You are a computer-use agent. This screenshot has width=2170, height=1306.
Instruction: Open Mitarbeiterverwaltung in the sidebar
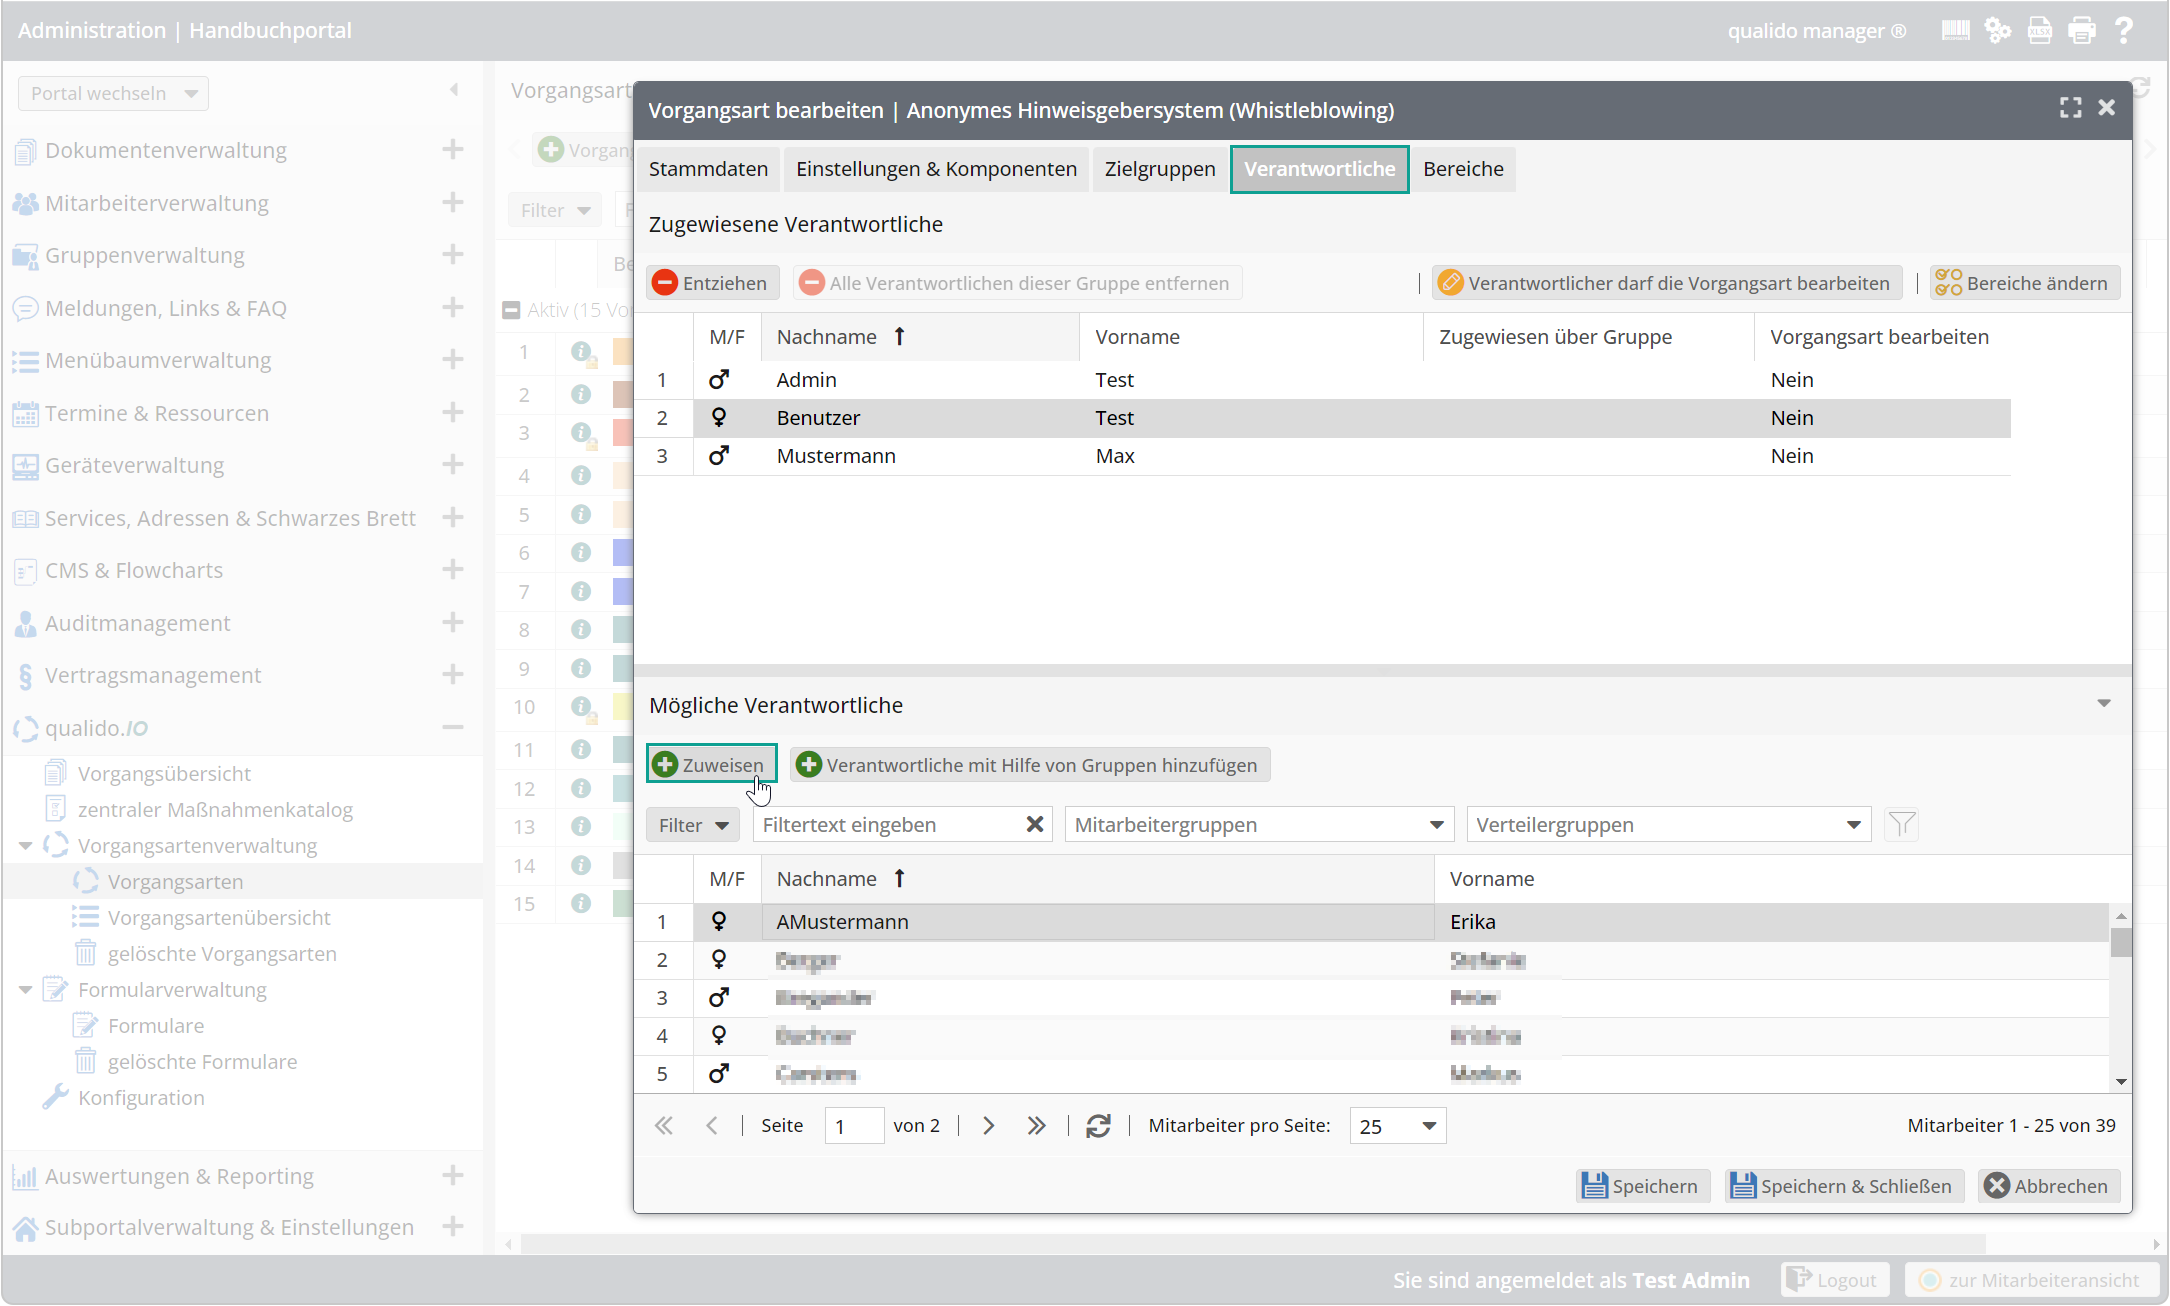coord(157,203)
